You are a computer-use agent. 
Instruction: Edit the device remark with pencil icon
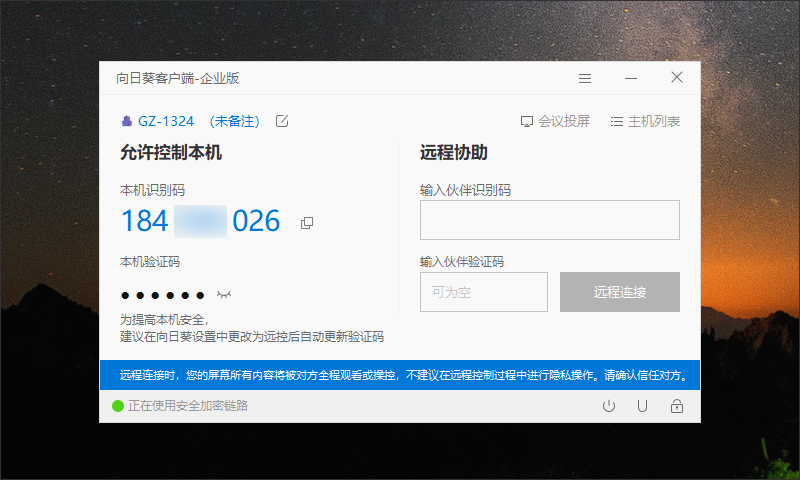pyautogui.click(x=282, y=121)
